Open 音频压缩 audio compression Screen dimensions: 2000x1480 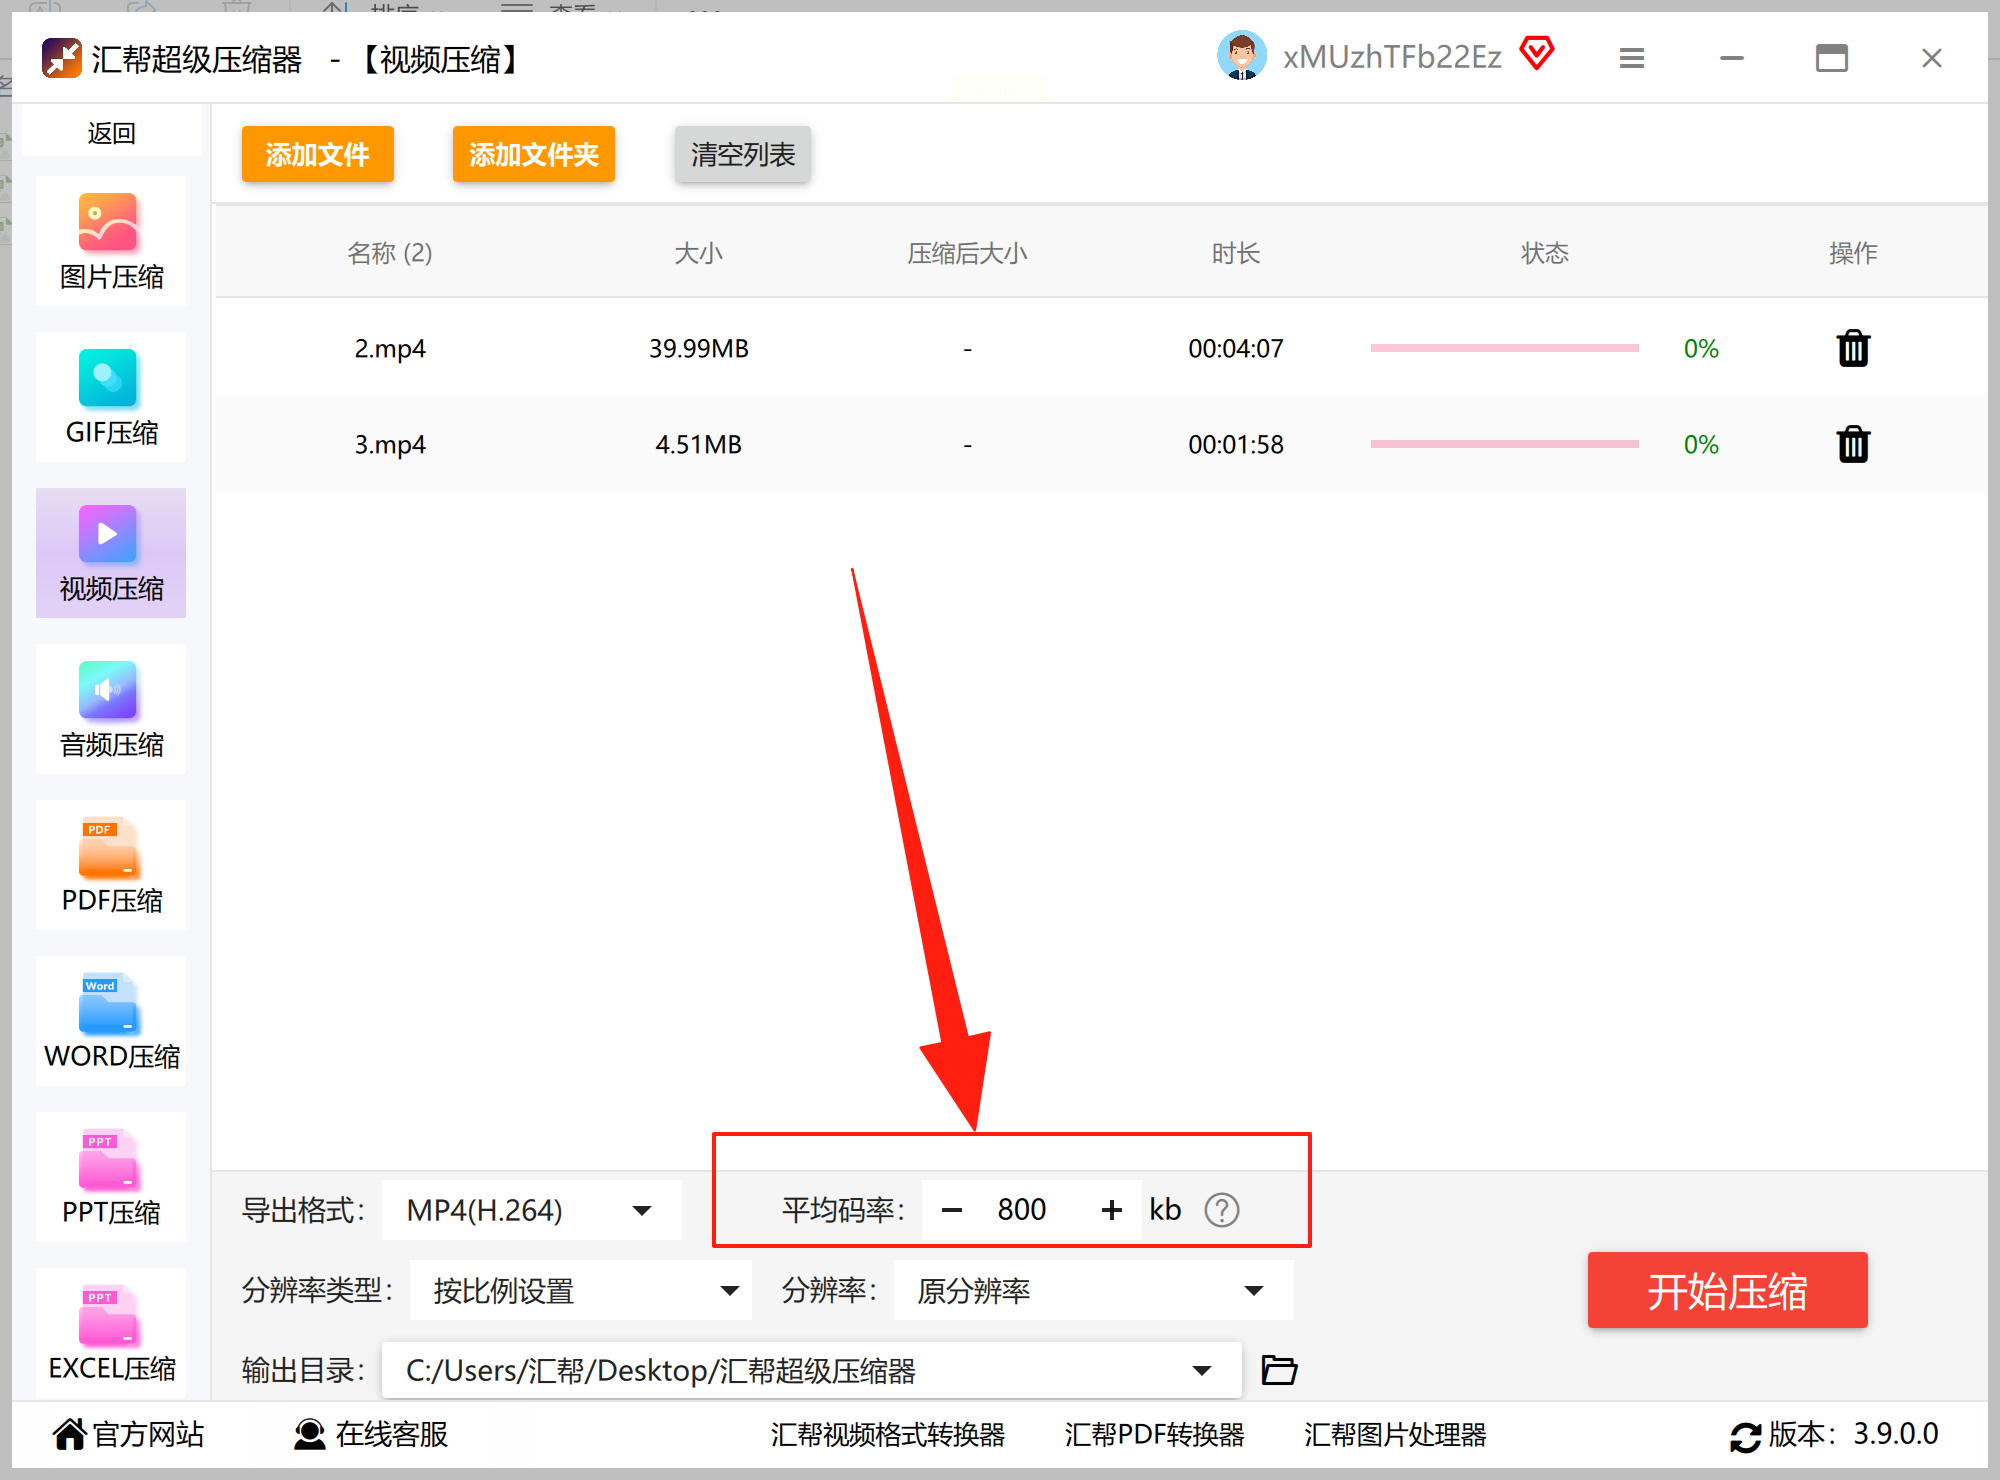111,710
